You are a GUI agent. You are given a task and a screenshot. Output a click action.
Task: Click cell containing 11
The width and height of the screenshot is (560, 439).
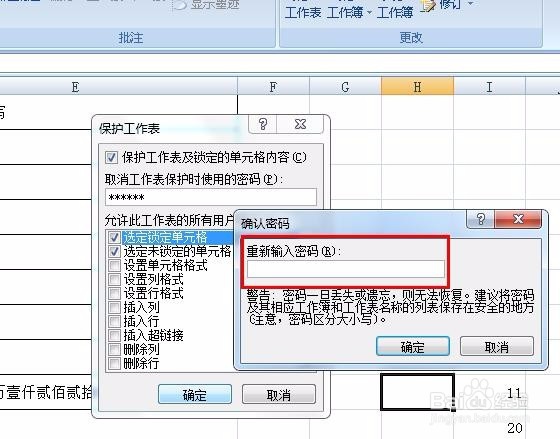(489, 392)
